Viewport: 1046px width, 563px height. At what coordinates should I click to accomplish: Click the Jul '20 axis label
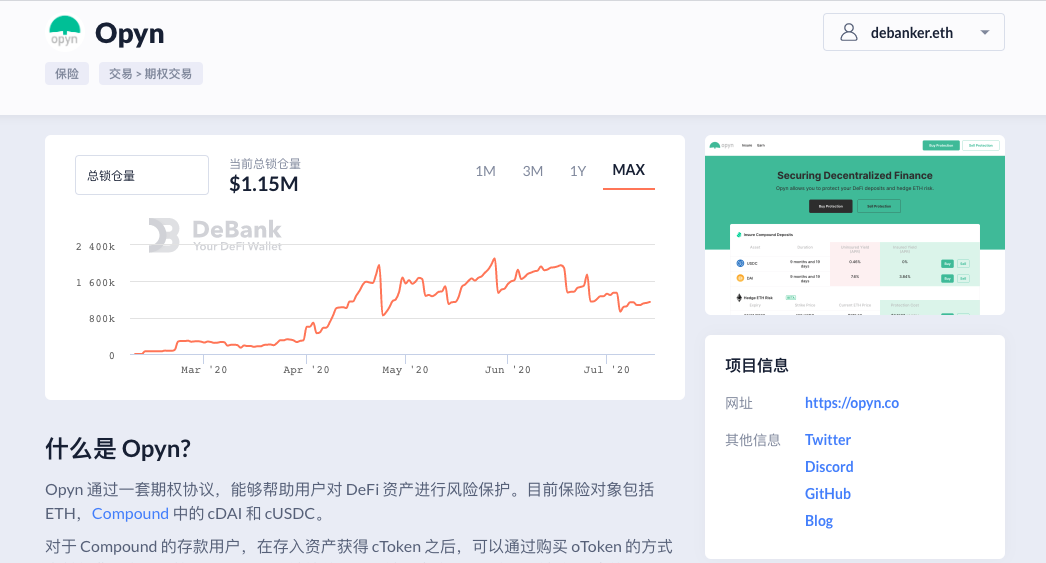(606, 370)
